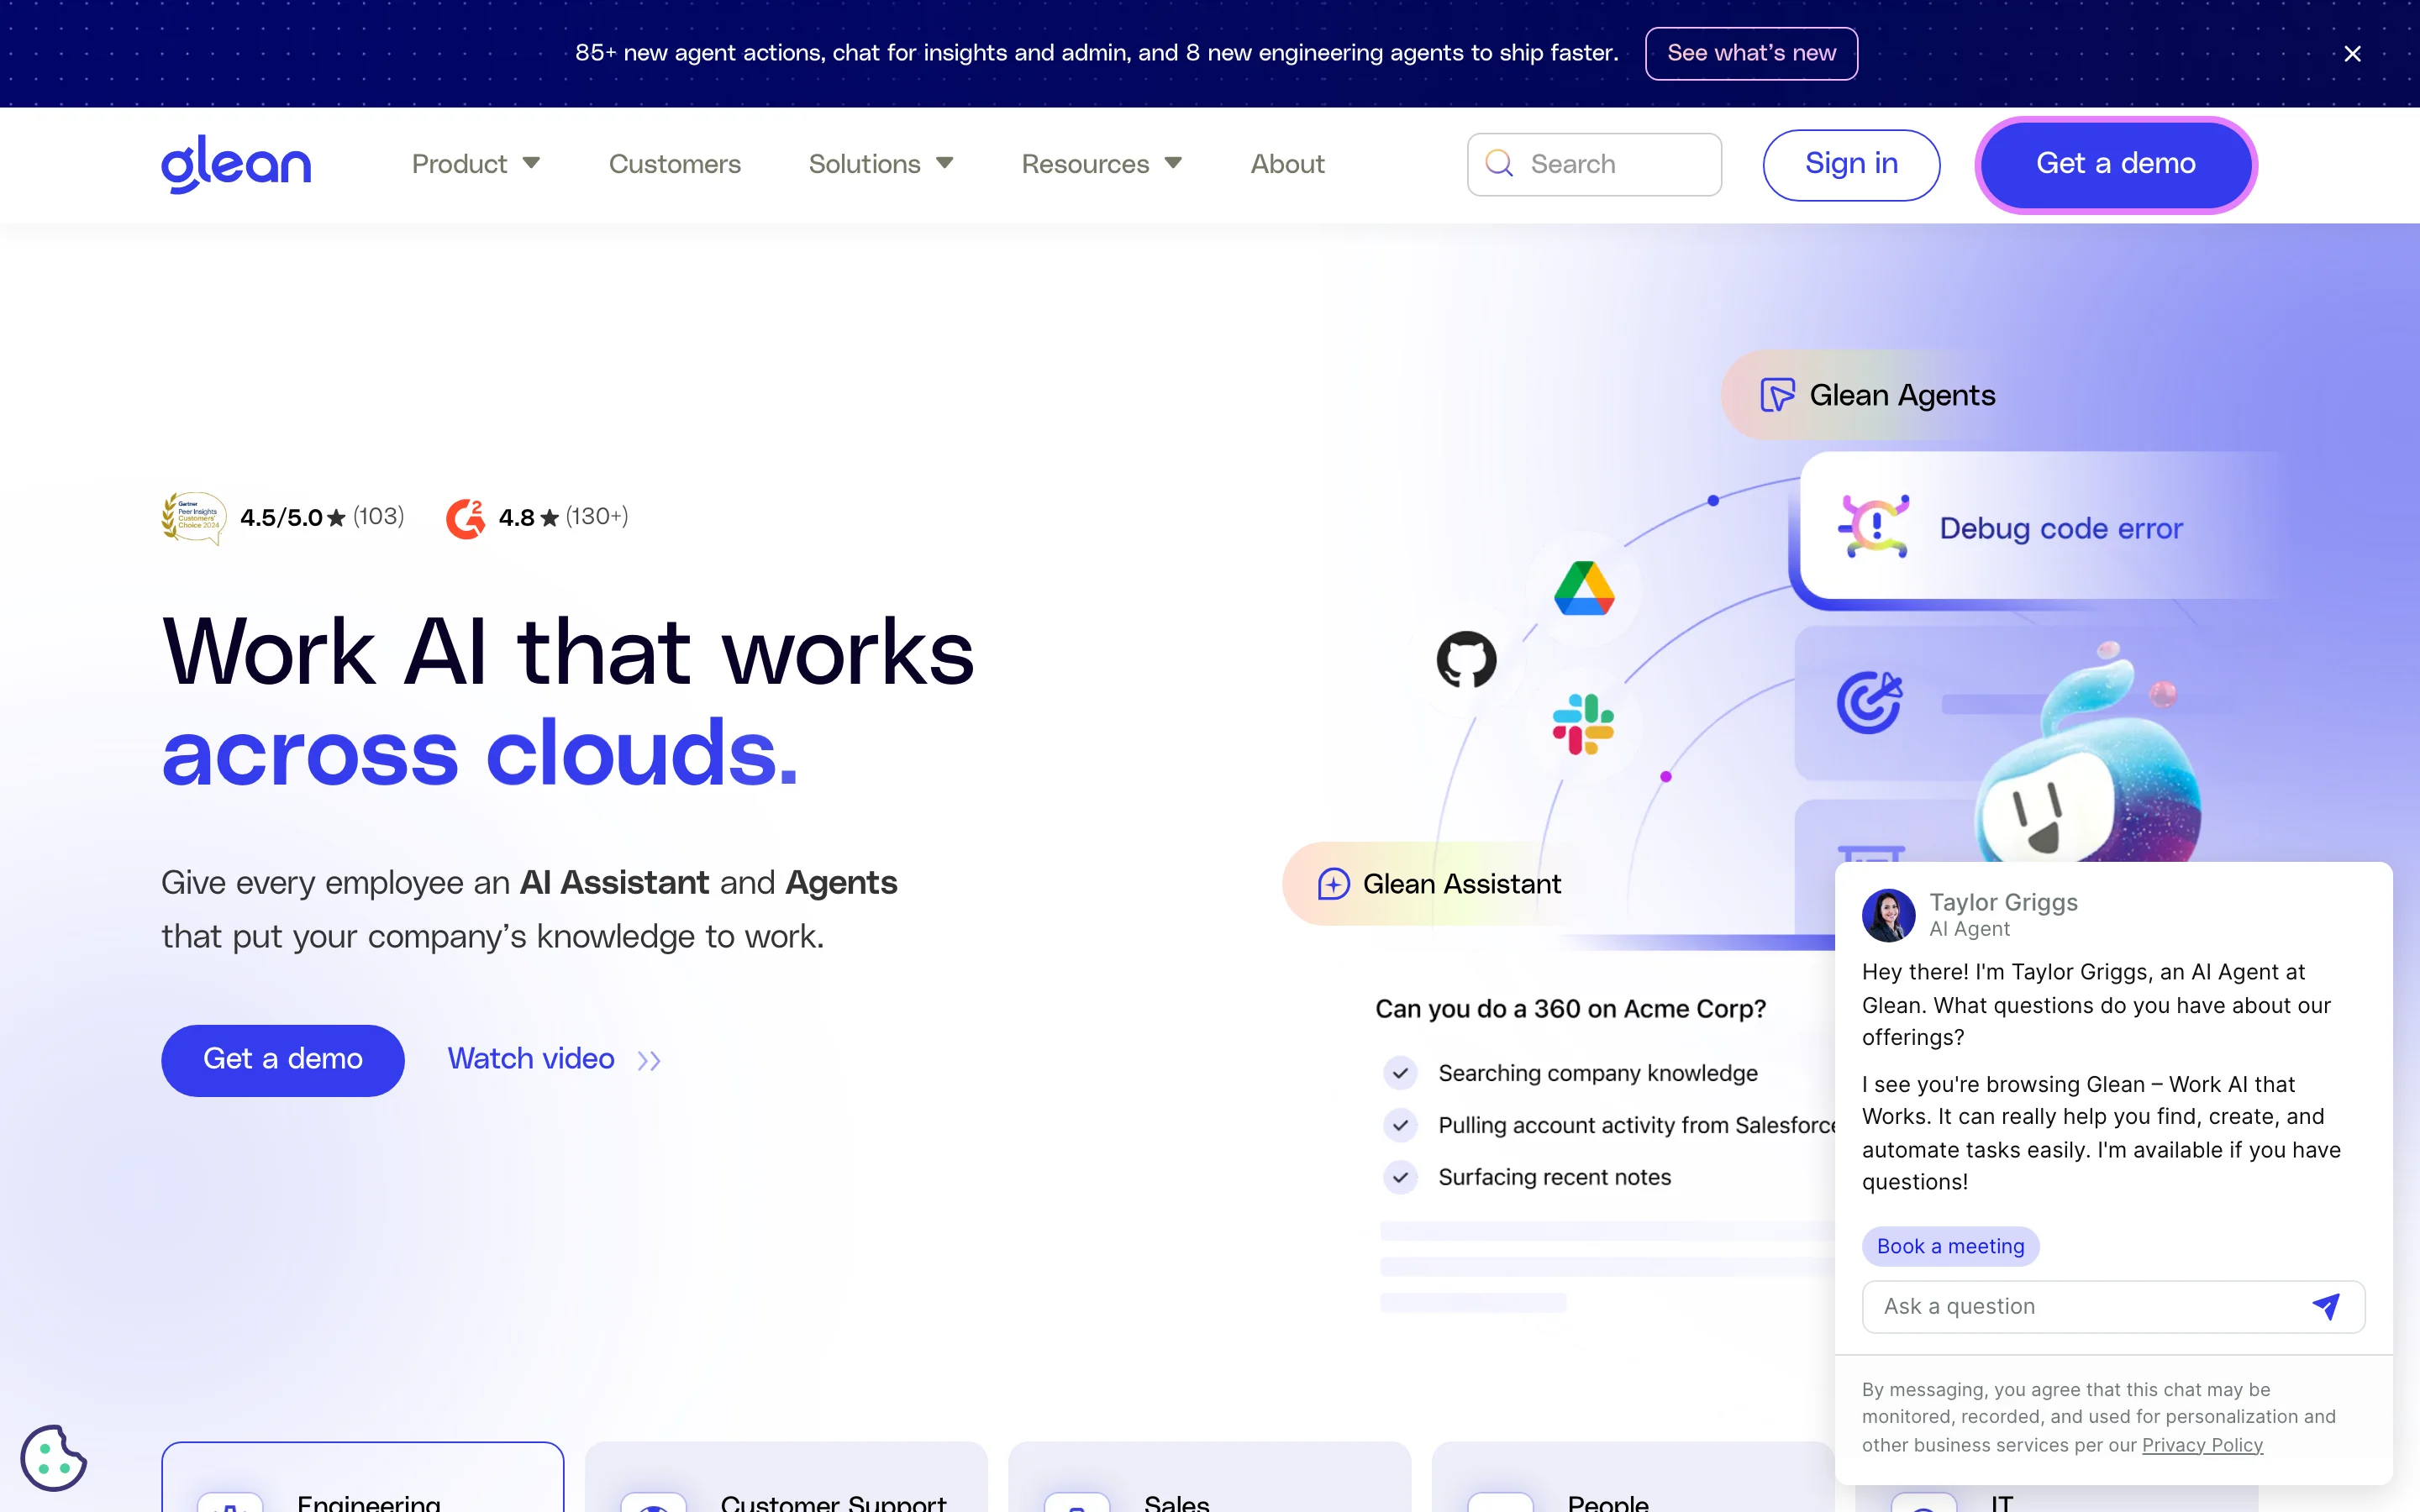Expand the Product dropdown menu
Viewport: 2420px width, 1512px height.
click(x=476, y=164)
